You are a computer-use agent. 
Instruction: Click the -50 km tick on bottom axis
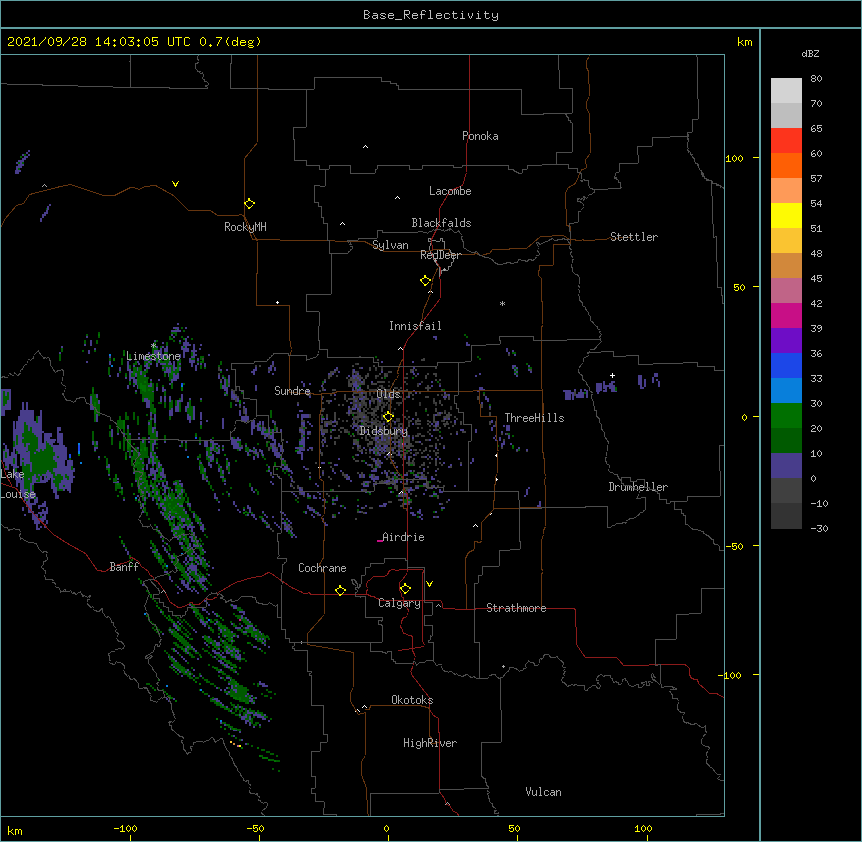pyautogui.click(x=255, y=829)
